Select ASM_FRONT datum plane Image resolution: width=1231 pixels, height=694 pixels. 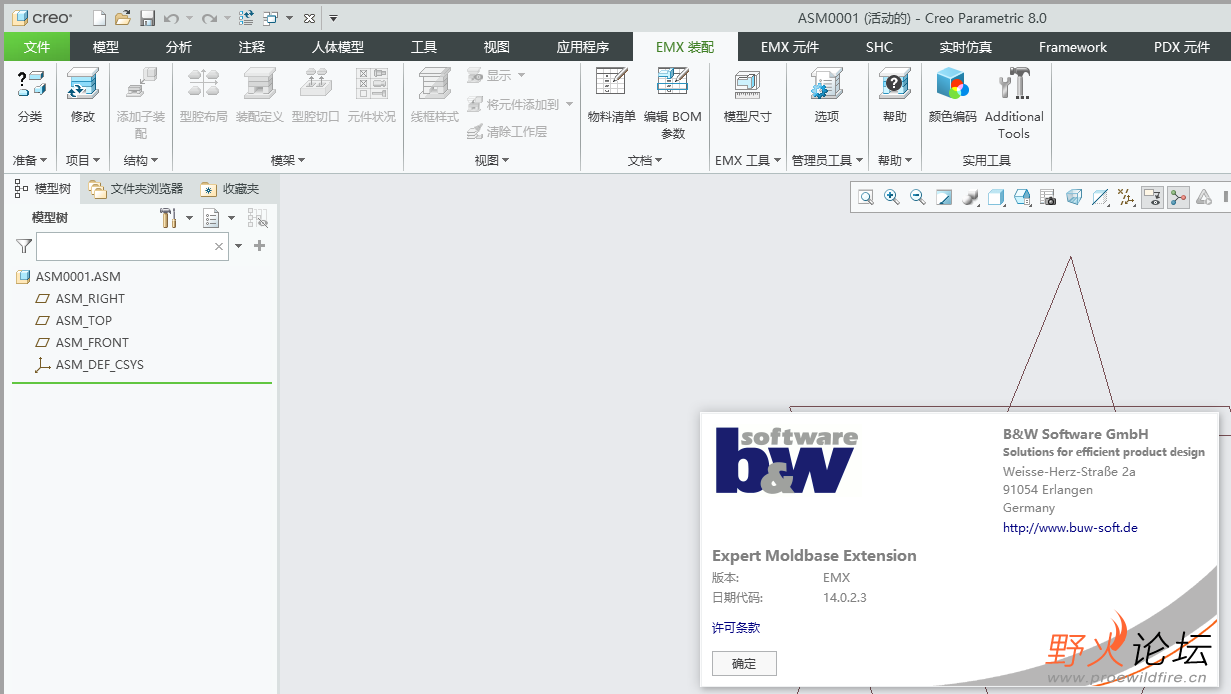(82, 343)
